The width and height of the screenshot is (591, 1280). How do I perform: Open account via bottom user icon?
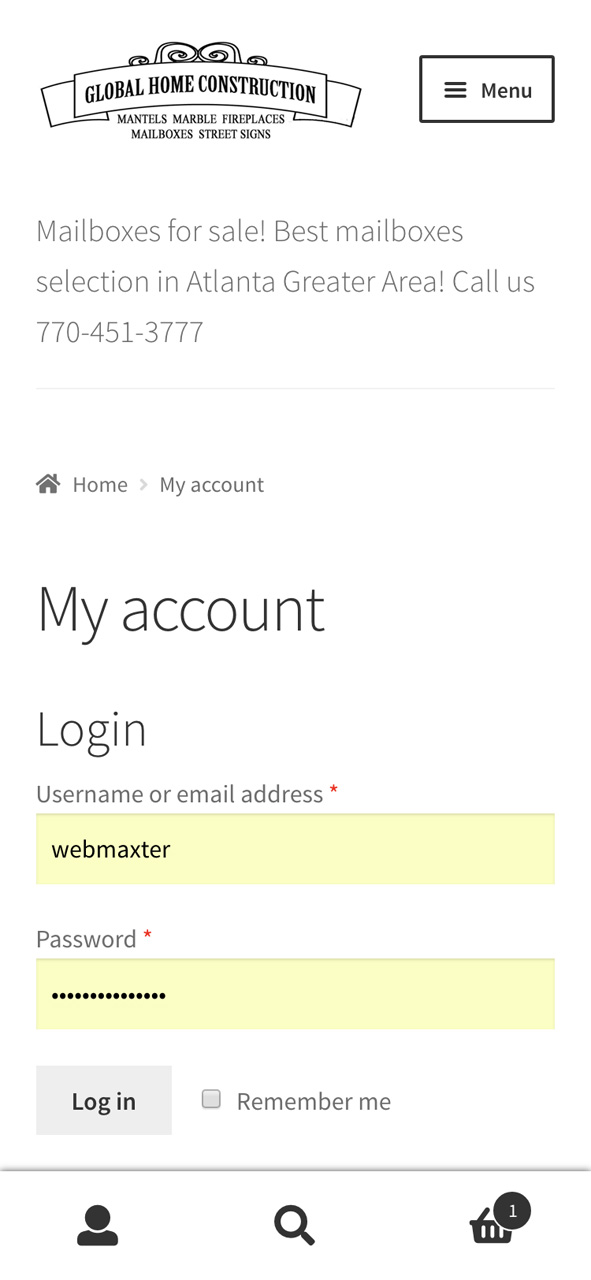pos(98,1226)
